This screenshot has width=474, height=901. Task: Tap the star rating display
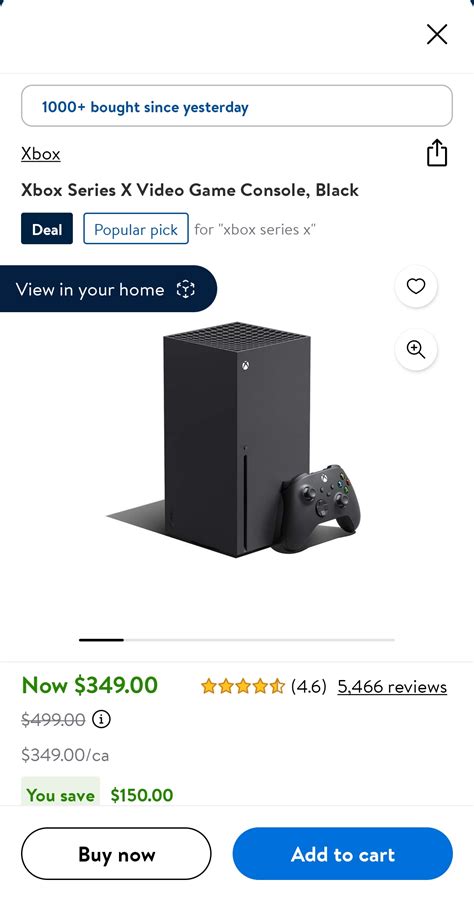coord(242,686)
